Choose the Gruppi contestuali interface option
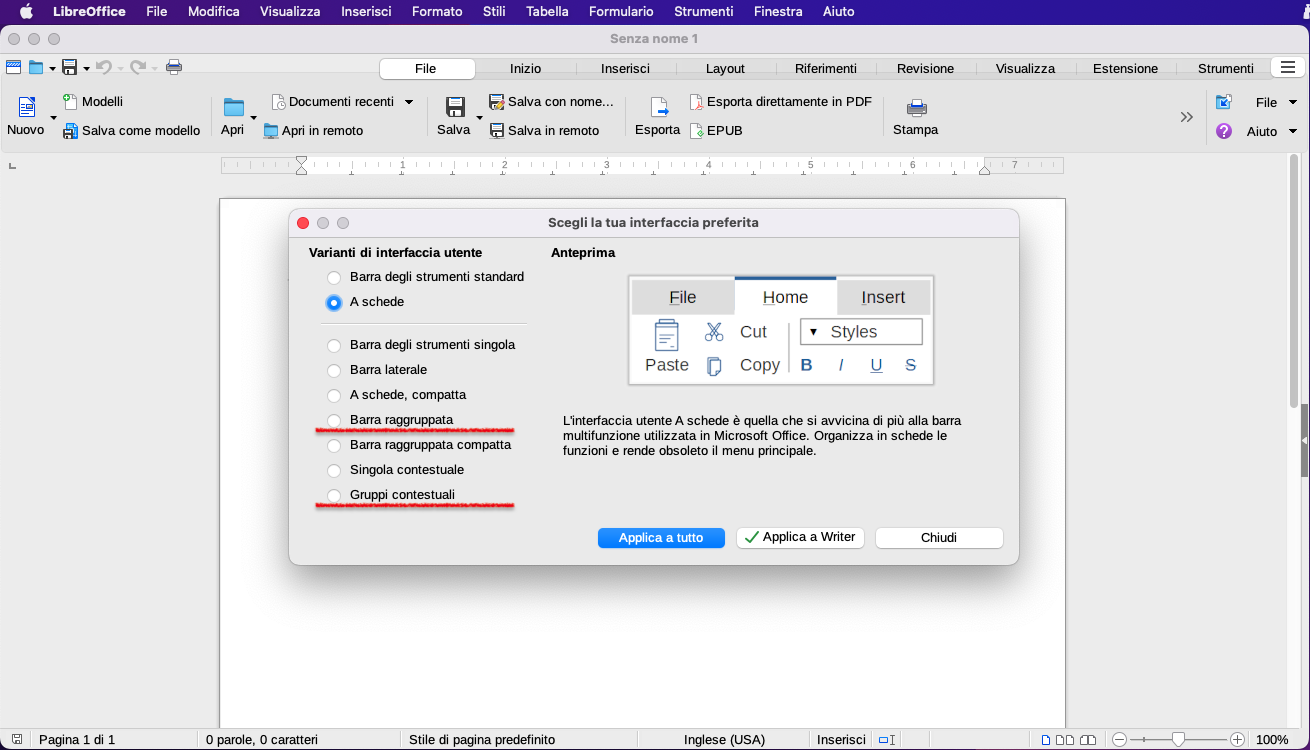Image resolution: width=1310 pixels, height=750 pixels. pyautogui.click(x=334, y=495)
